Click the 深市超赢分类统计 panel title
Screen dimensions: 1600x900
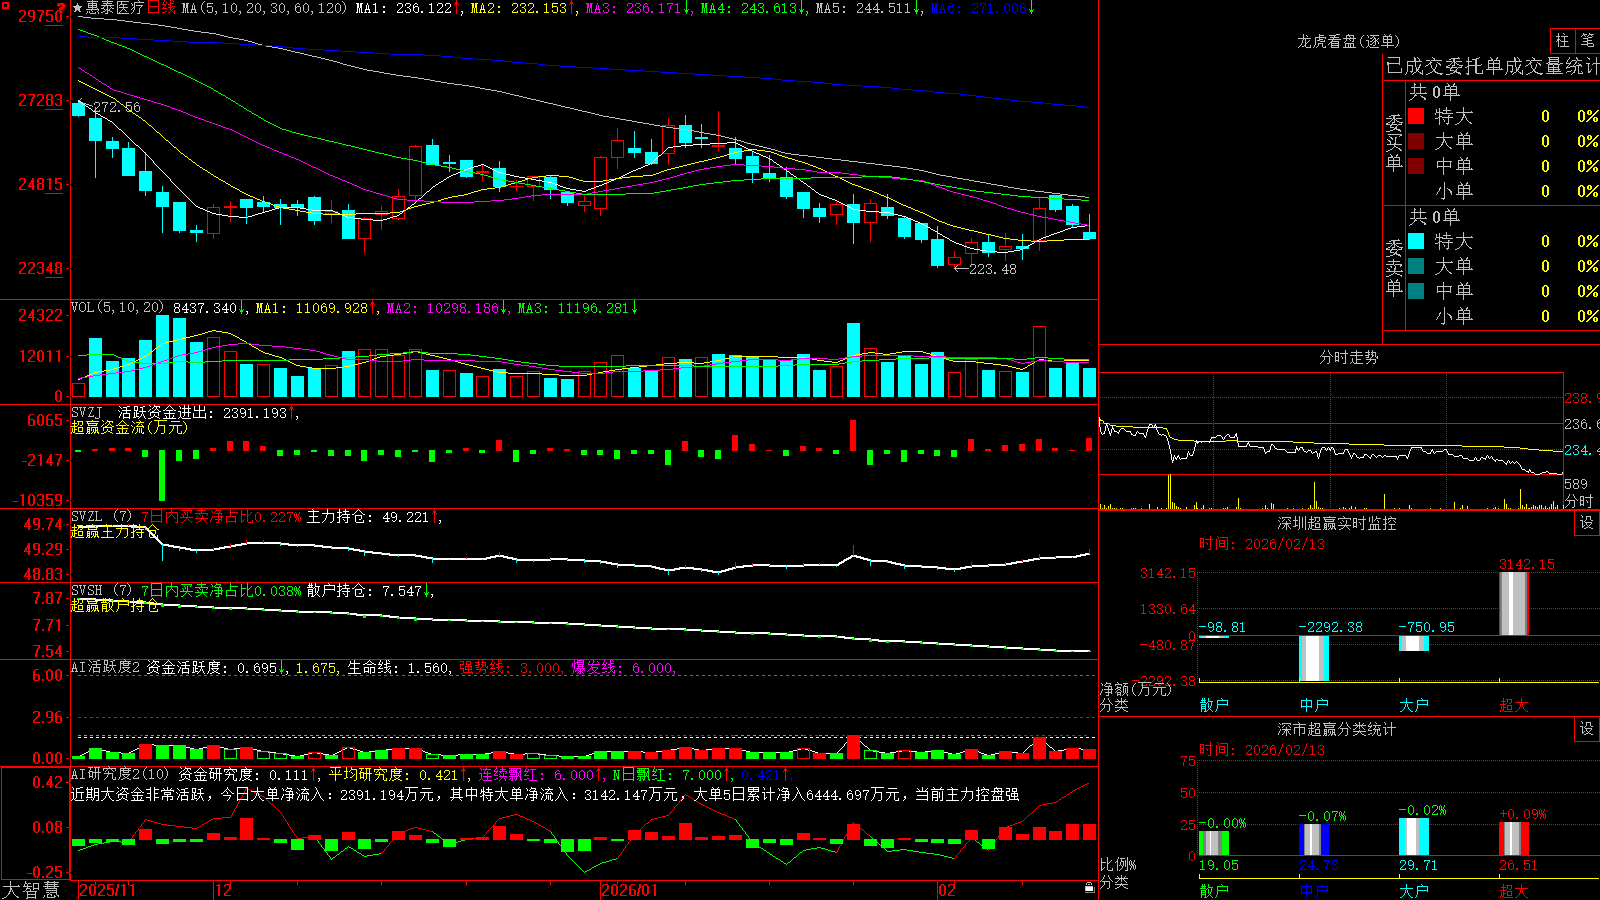[x=1336, y=729]
